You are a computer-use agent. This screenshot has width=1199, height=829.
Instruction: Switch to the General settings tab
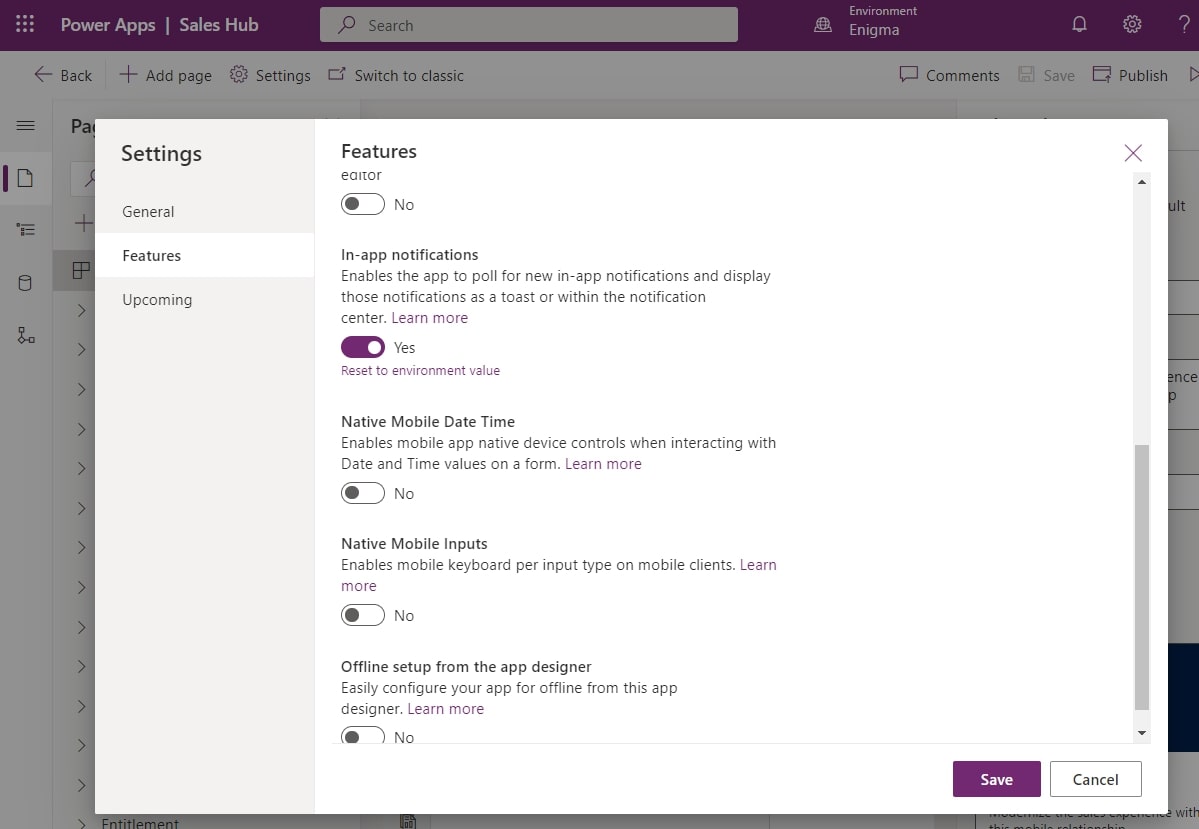point(147,211)
